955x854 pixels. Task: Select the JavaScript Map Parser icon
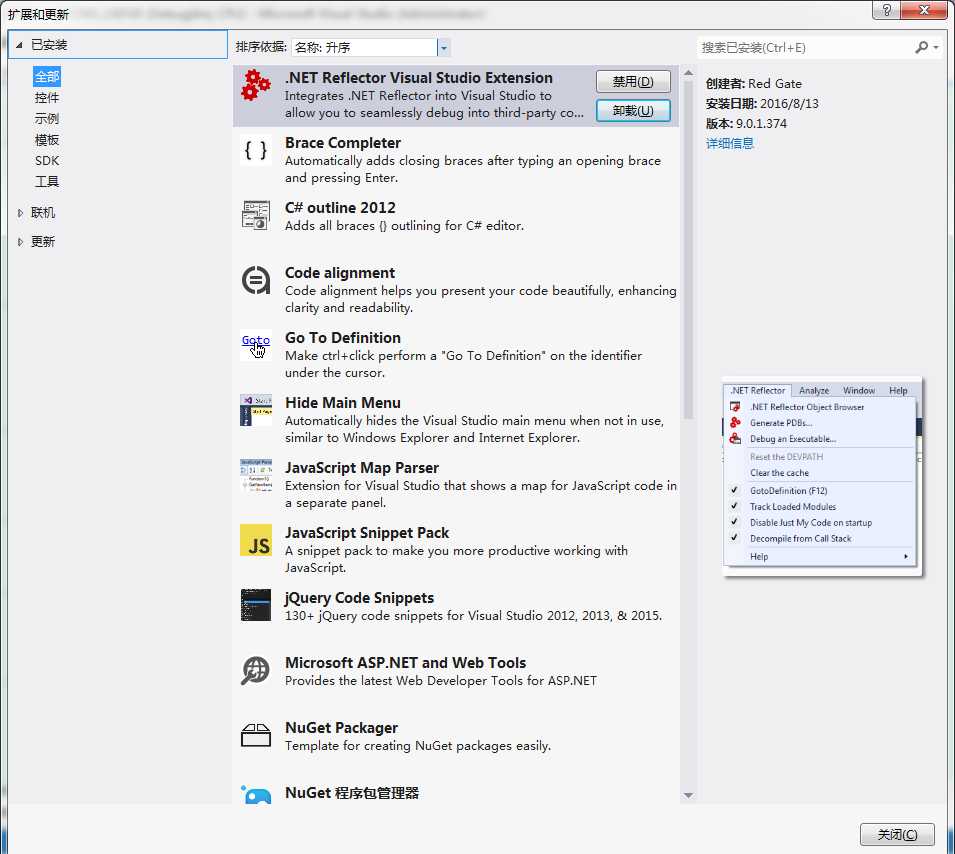click(x=256, y=475)
